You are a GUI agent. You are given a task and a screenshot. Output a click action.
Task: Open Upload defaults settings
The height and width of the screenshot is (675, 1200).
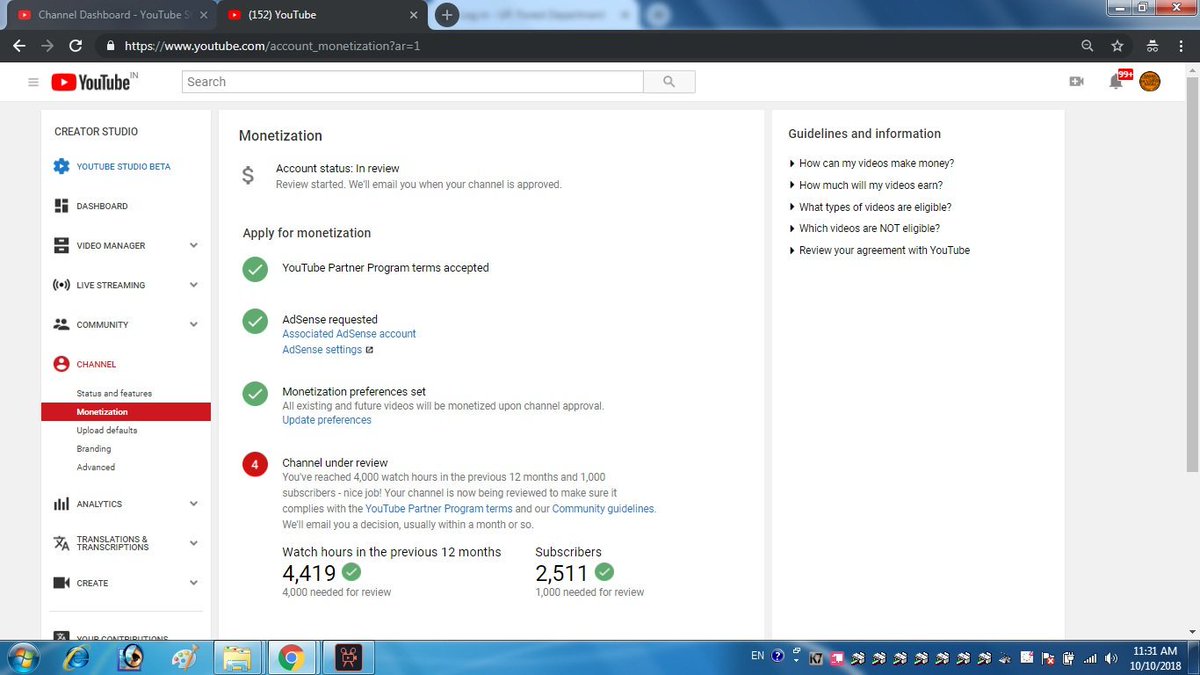point(107,430)
